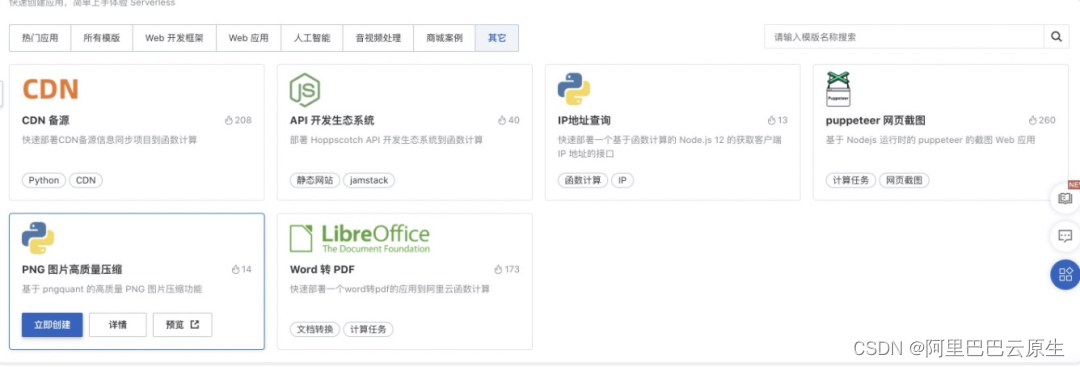
Task: Click 计算任务 tag on puppeteer card
Action: tap(851, 180)
